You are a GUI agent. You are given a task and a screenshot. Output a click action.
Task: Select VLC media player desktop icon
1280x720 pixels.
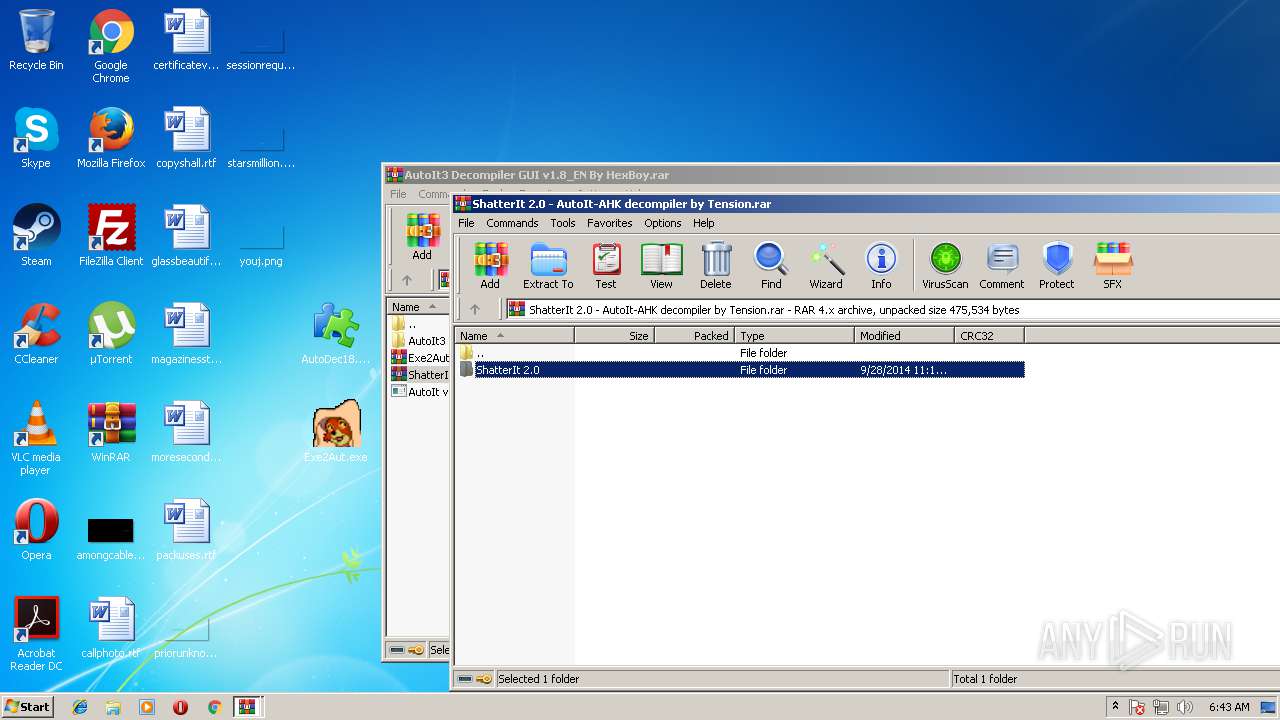pyautogui.click(x=36, y=439)
